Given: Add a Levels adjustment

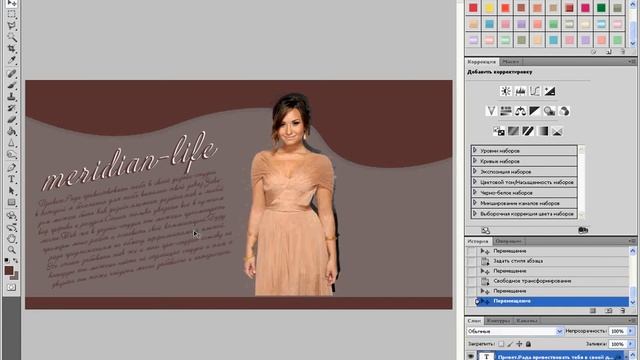Looking at the screenshot, I should click(520, 91).
